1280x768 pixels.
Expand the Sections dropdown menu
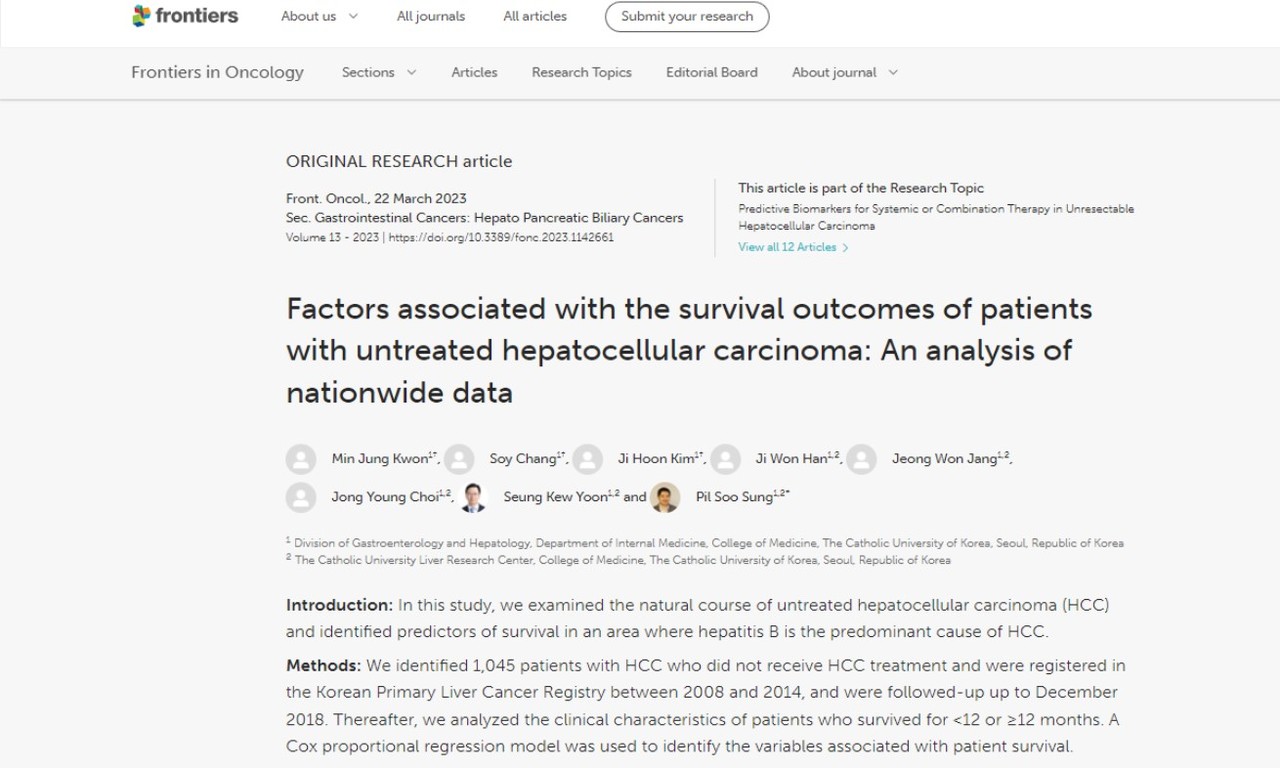coord(378,72)
